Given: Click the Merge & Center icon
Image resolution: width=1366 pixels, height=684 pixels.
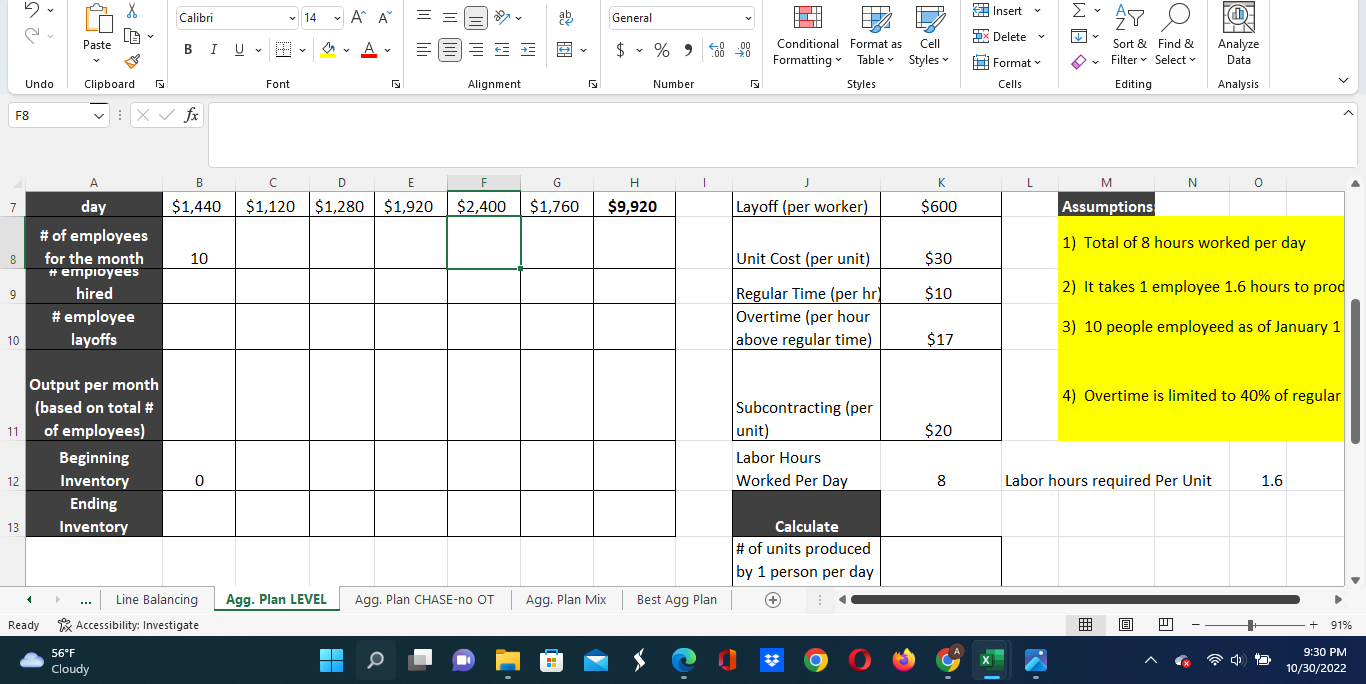Looking at the screenshot, I should 564,50.
